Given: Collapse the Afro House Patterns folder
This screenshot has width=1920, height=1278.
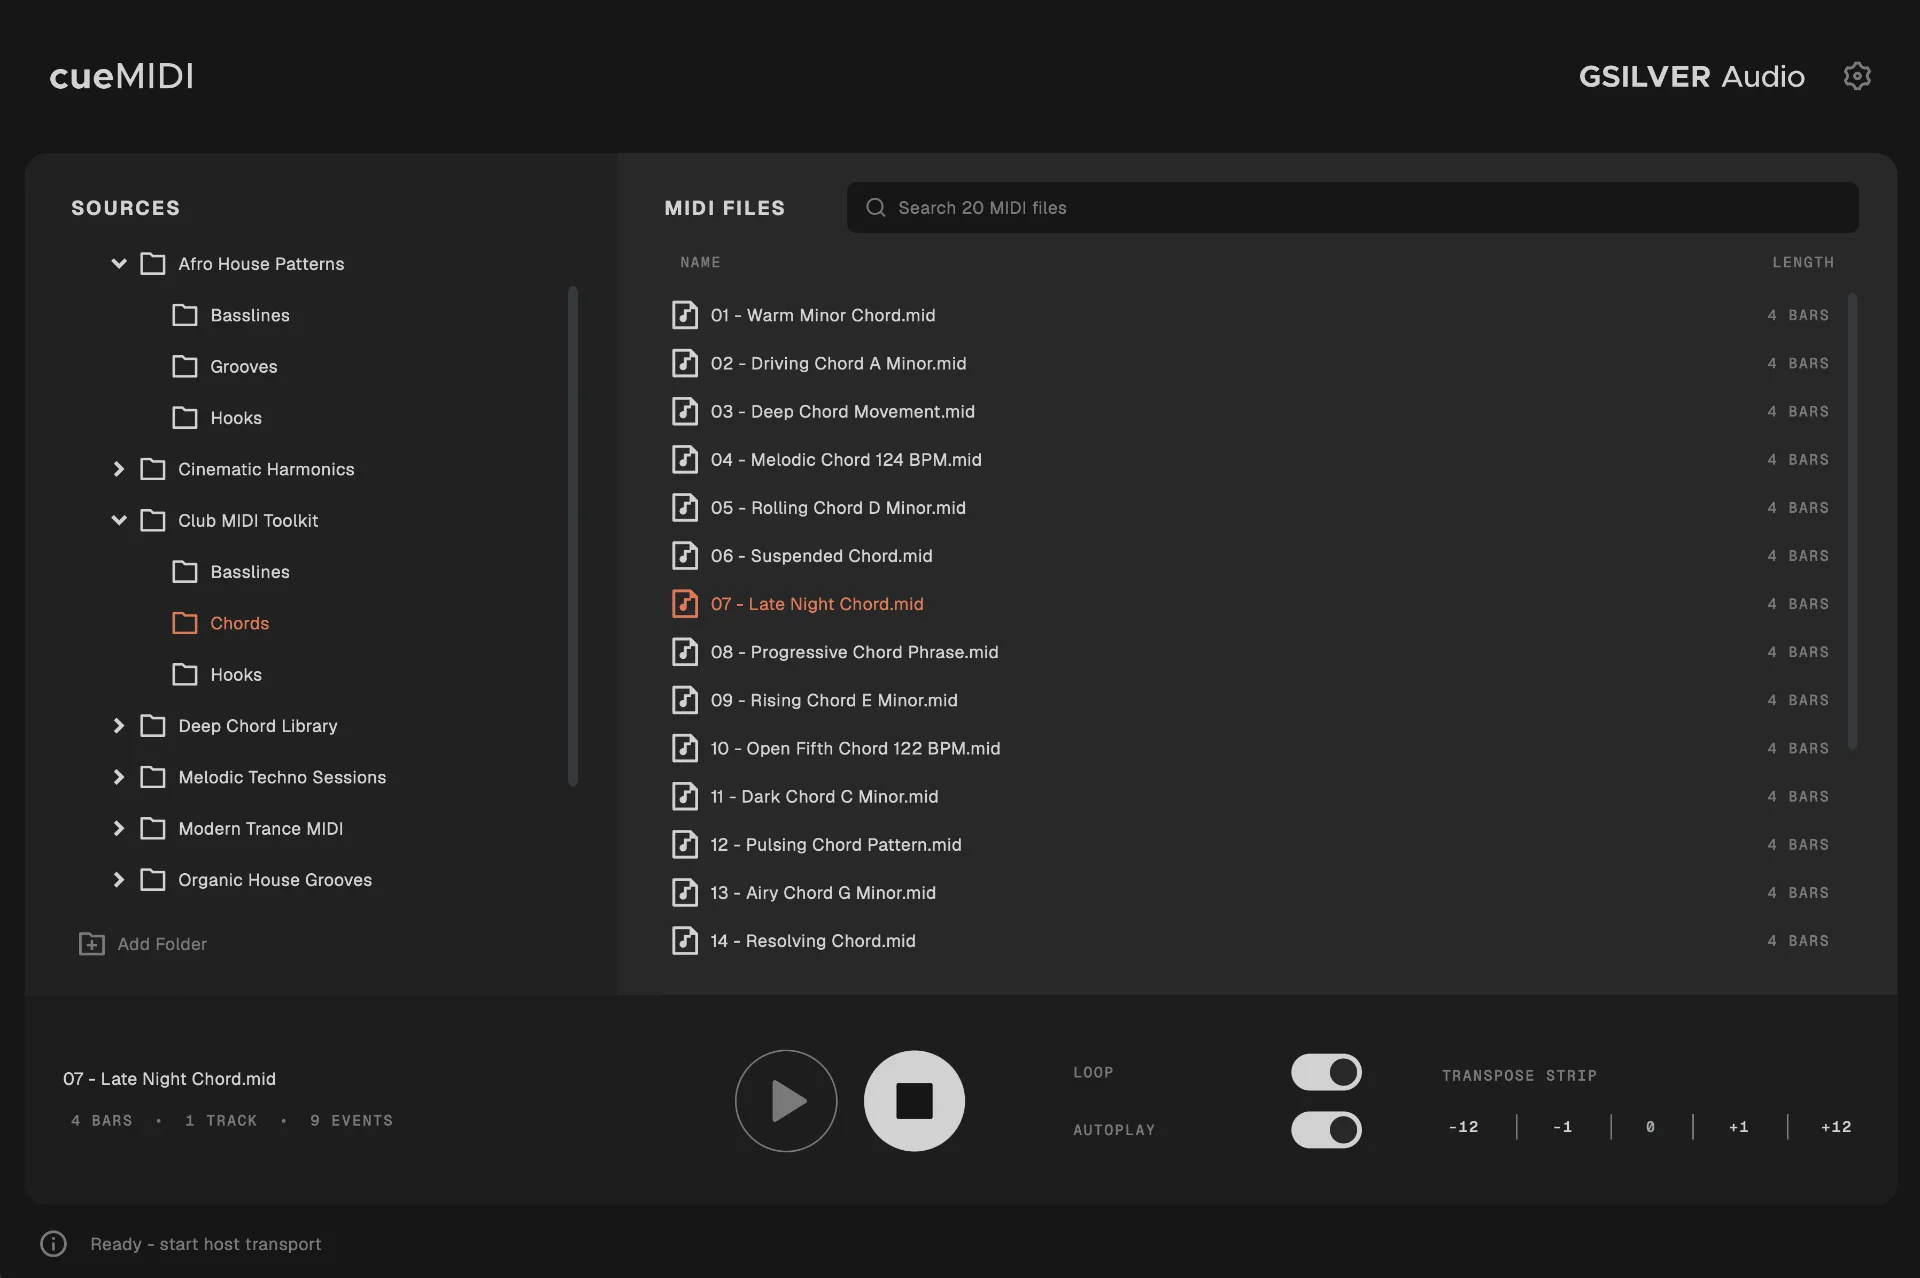Looking at the screenshot, I should click(x=119, y=264).
